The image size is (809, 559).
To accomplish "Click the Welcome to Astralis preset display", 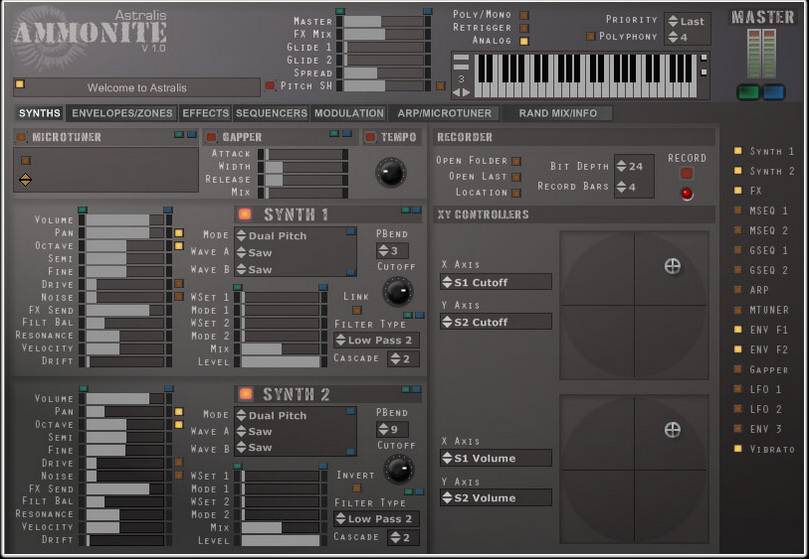I will [x=137, y=88].
